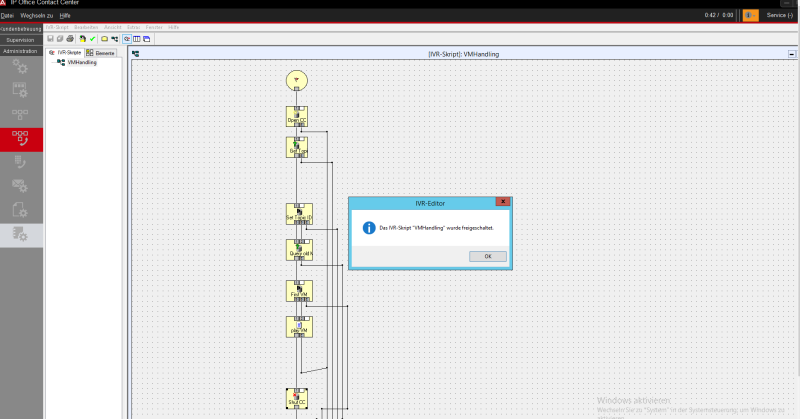
Task: Open the document settings sidebar icon
Action: (x=20, y=210)
